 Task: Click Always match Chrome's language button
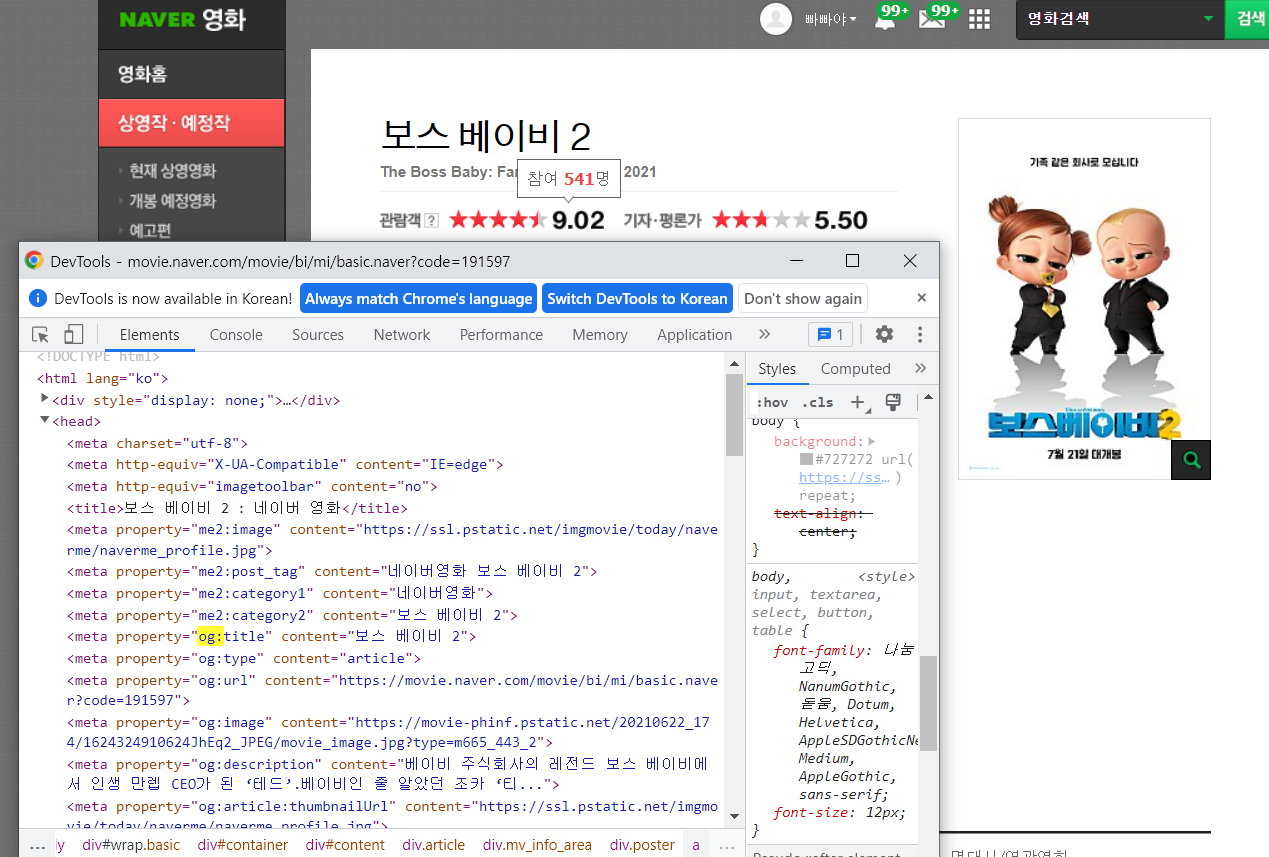pyautogui.click(x=418, y=298)
